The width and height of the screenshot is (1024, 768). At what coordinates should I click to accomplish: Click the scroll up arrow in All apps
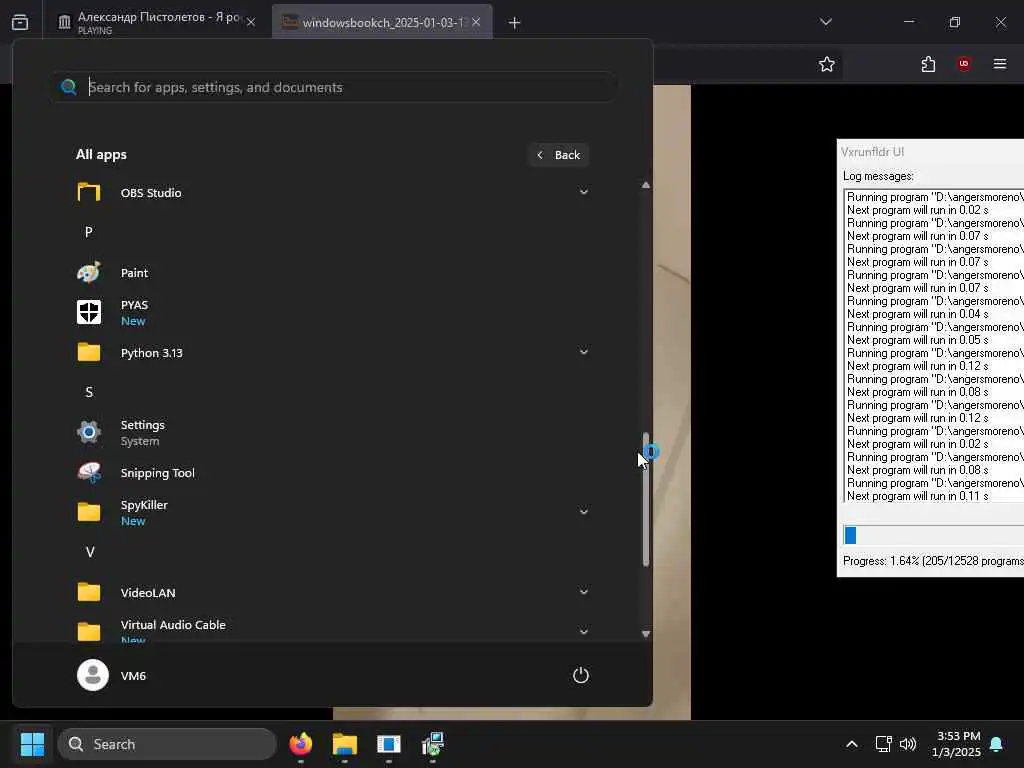coord(646,185)
